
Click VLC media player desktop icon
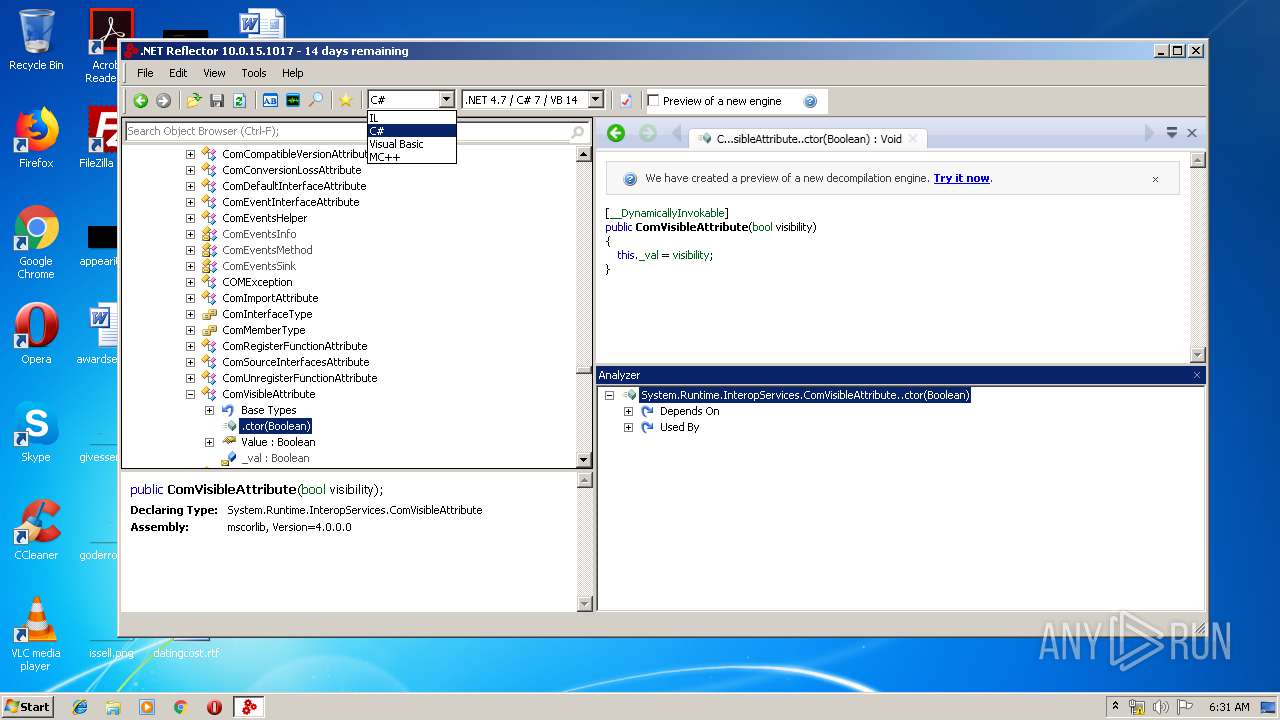(x=35, y=634)
